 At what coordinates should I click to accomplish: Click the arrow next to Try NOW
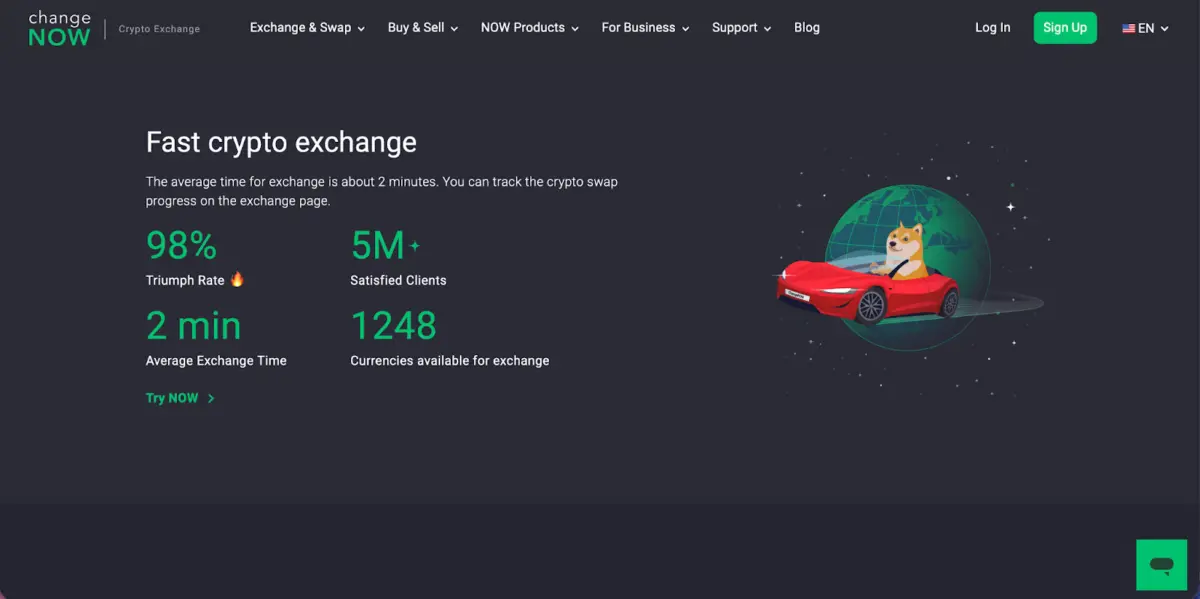(211, 398)
